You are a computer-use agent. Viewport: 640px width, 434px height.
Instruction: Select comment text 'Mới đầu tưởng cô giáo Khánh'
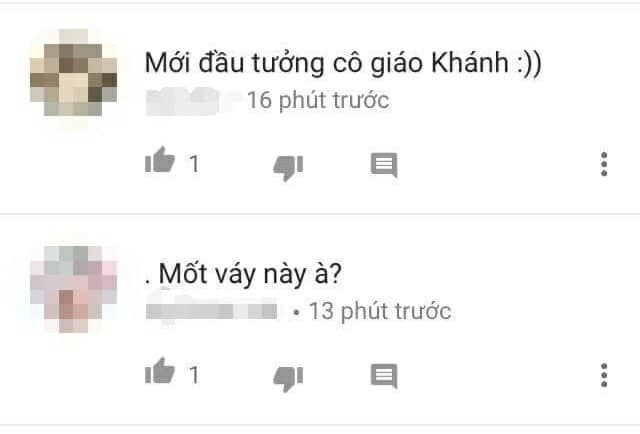click(x=327, y=63)
